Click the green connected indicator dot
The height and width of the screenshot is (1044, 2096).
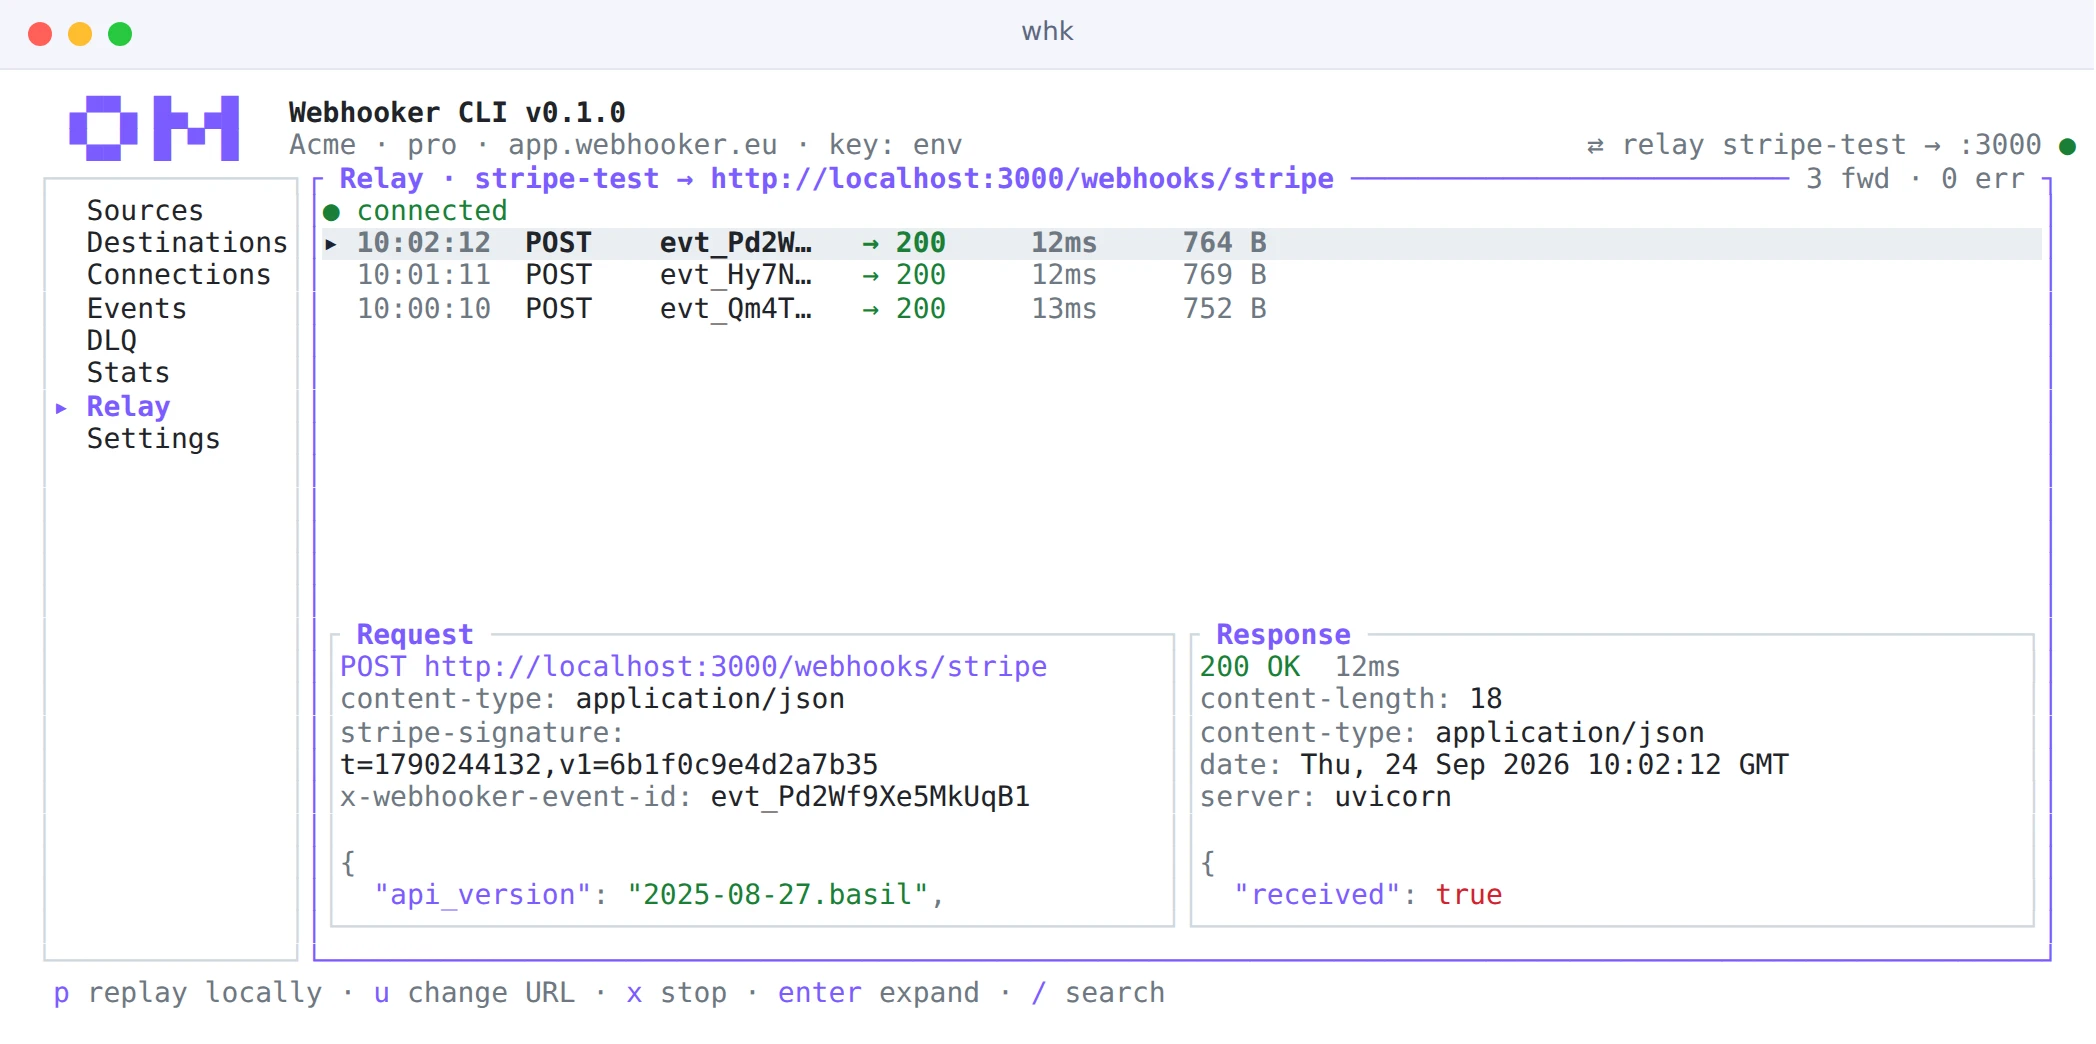click(x=332, y=212)
